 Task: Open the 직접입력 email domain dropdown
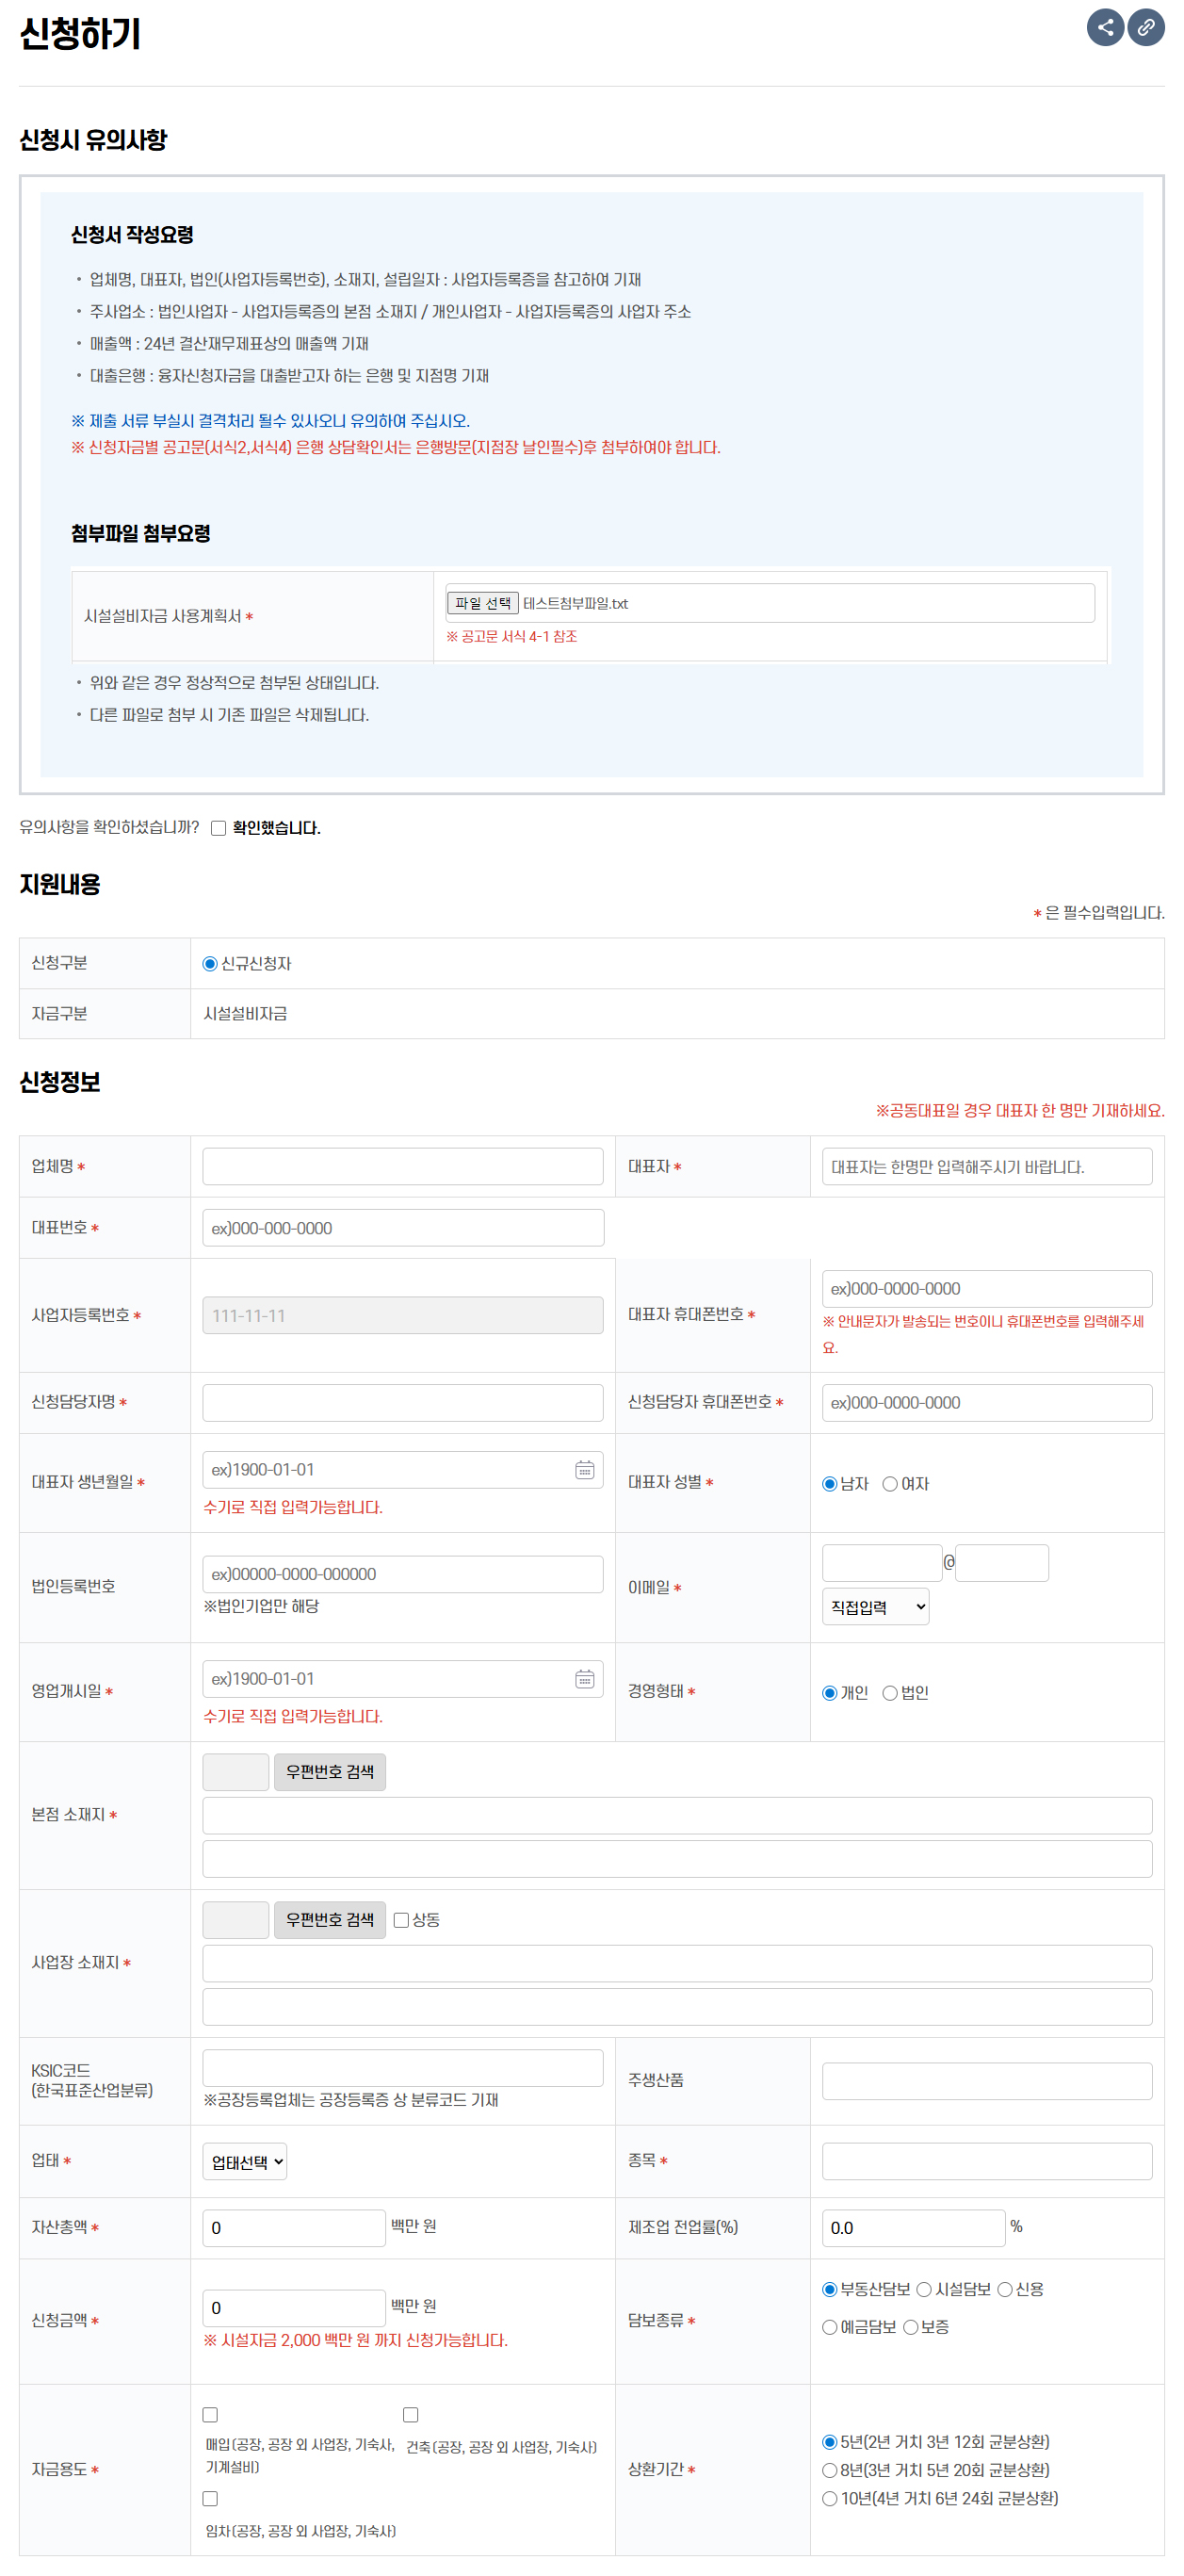(875, 1607)
